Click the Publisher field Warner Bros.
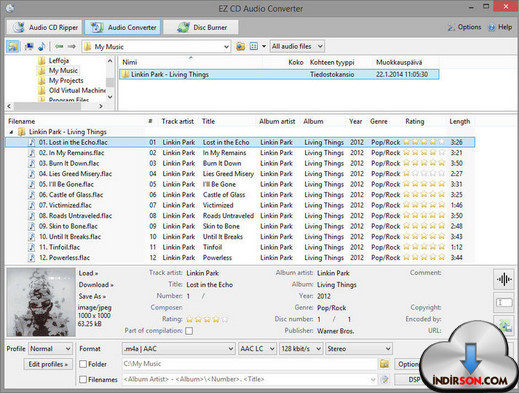The image size is (519, 393). 335,331
